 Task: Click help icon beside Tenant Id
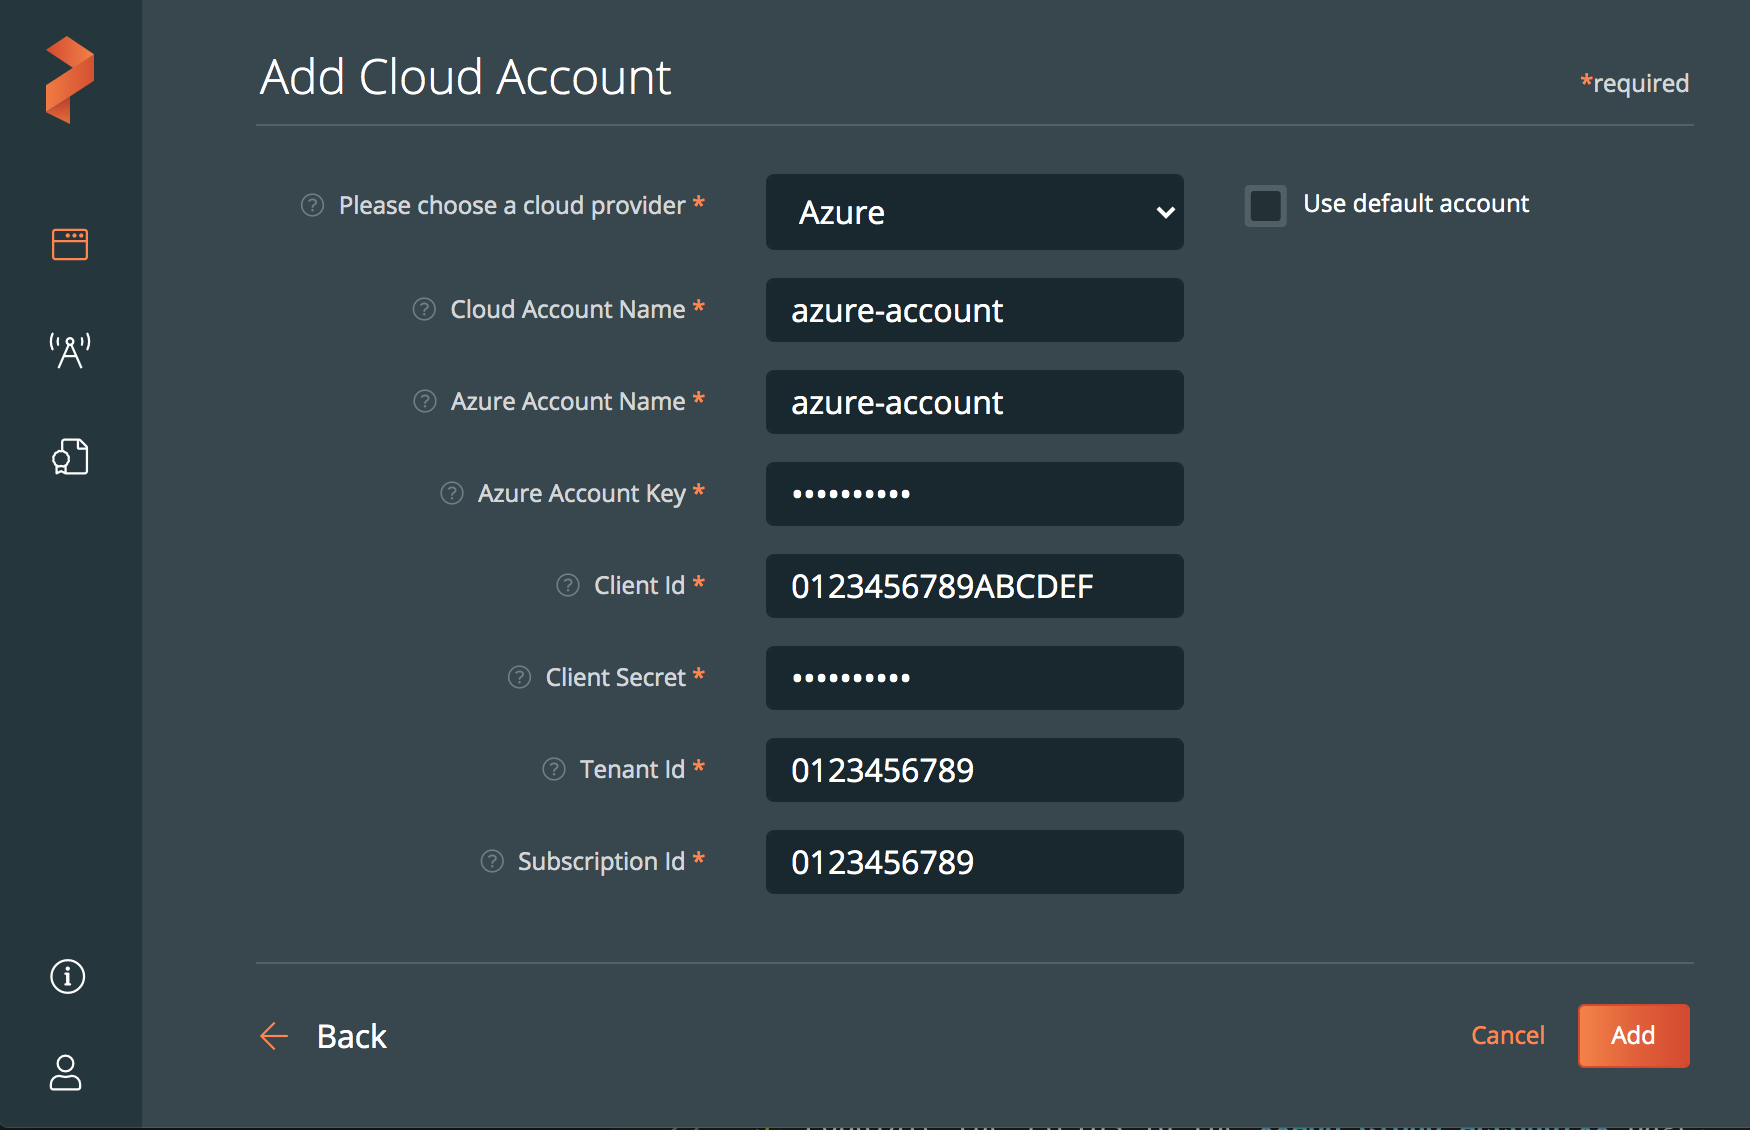coord(554,769)
